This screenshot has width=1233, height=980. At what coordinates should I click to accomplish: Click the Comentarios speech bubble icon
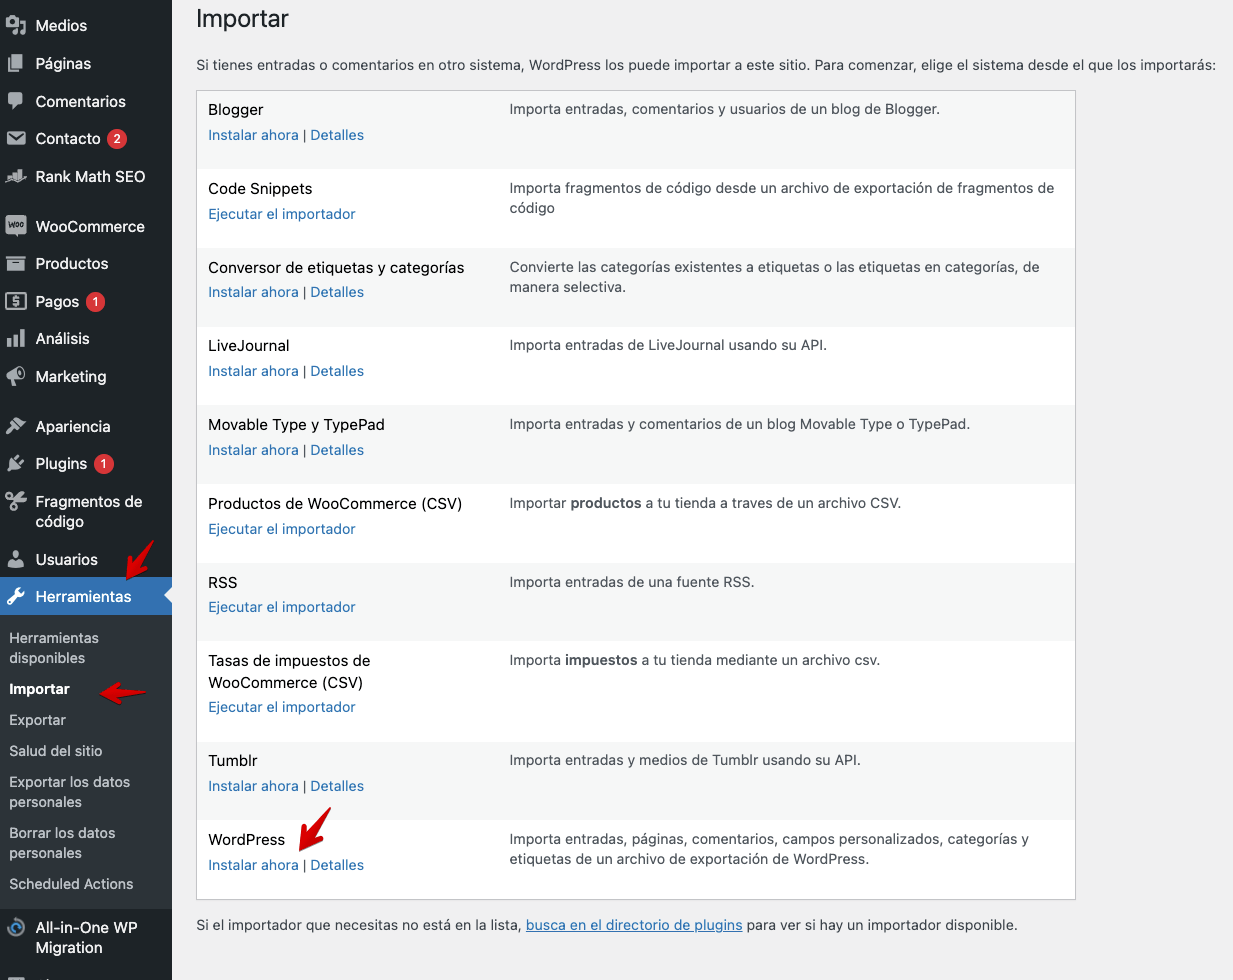click(16, 101)
